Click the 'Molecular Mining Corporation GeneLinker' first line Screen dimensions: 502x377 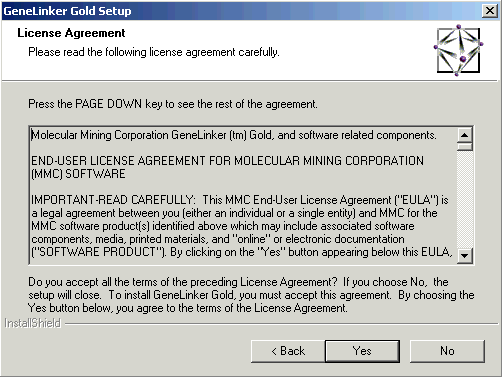pyautogui.click(x=234, y=135)
